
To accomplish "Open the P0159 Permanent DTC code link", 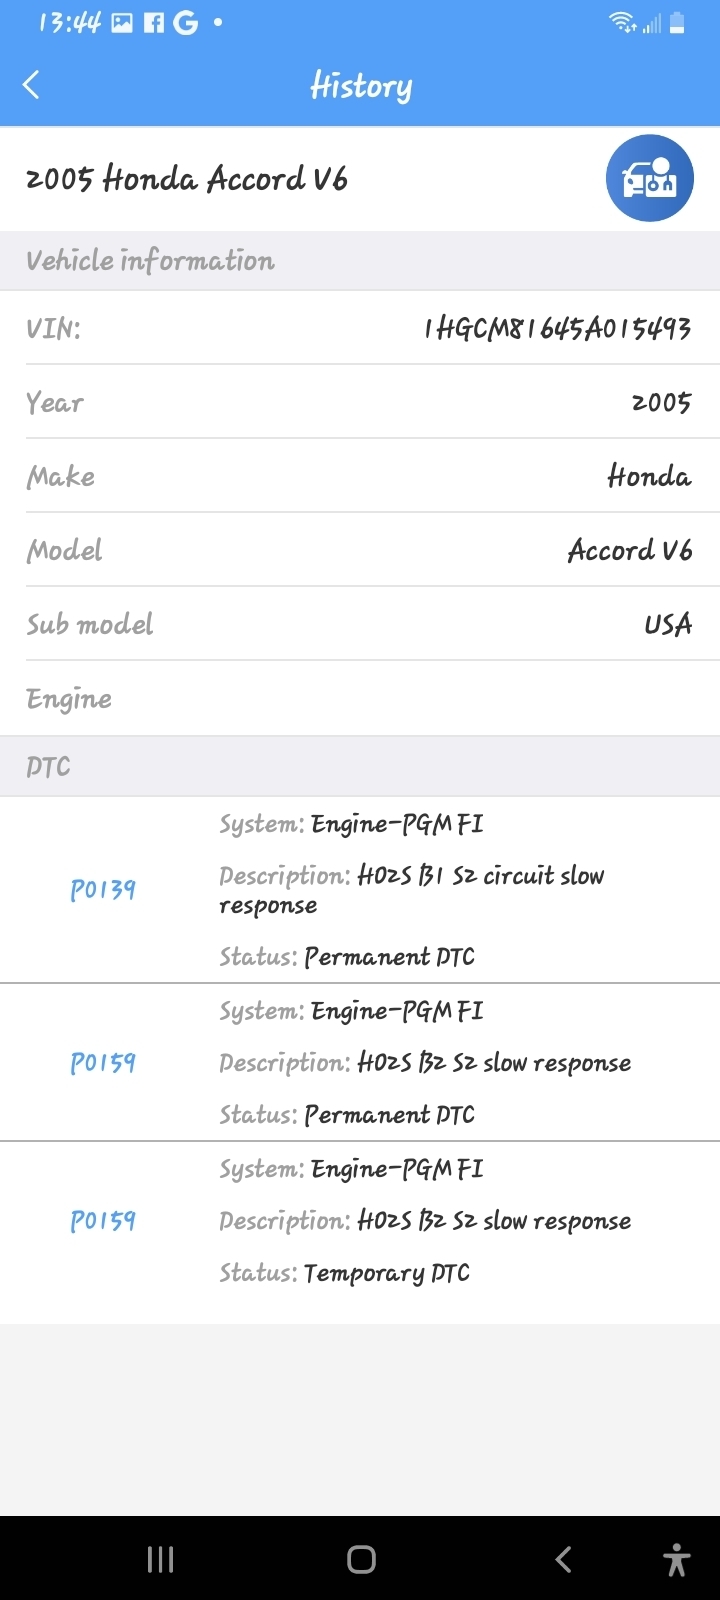I will tap(103, 1063).
